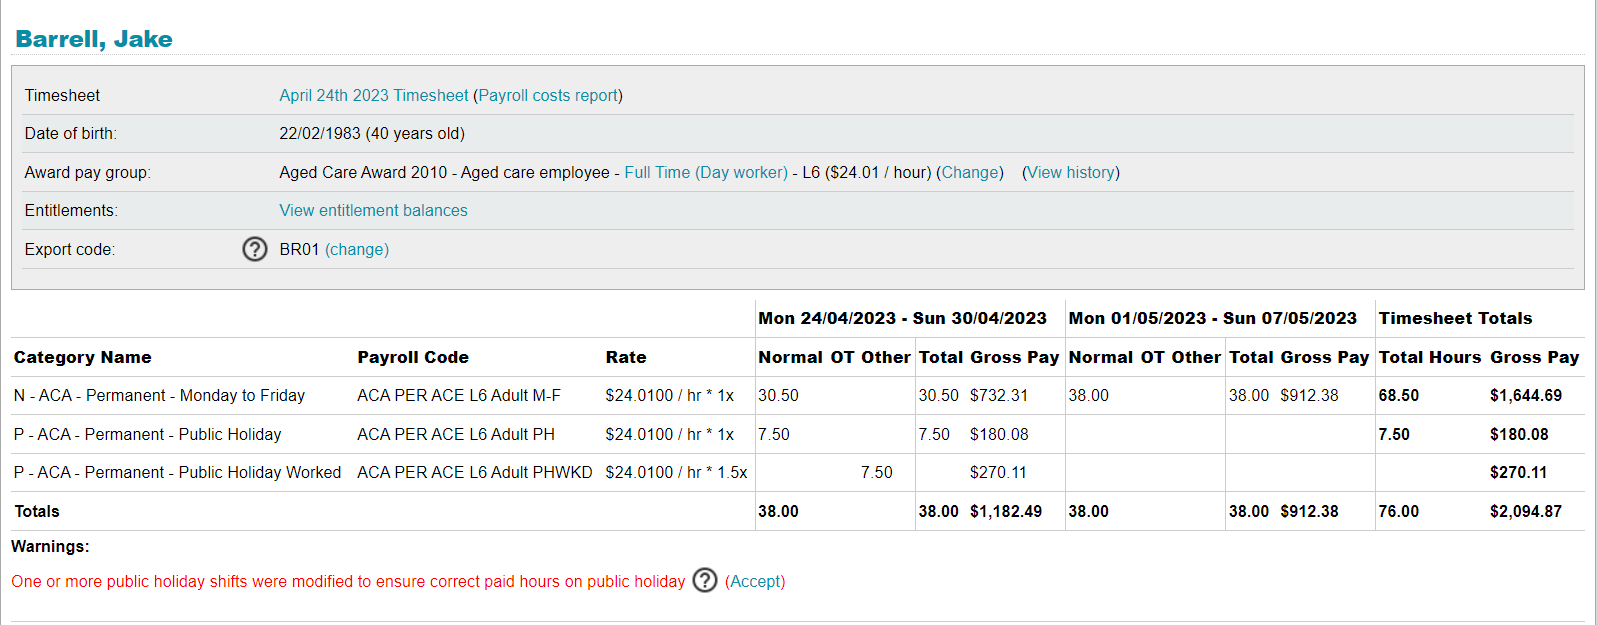
Task: Click total hours value 76.00
Action: click(x=1399, y=511)
